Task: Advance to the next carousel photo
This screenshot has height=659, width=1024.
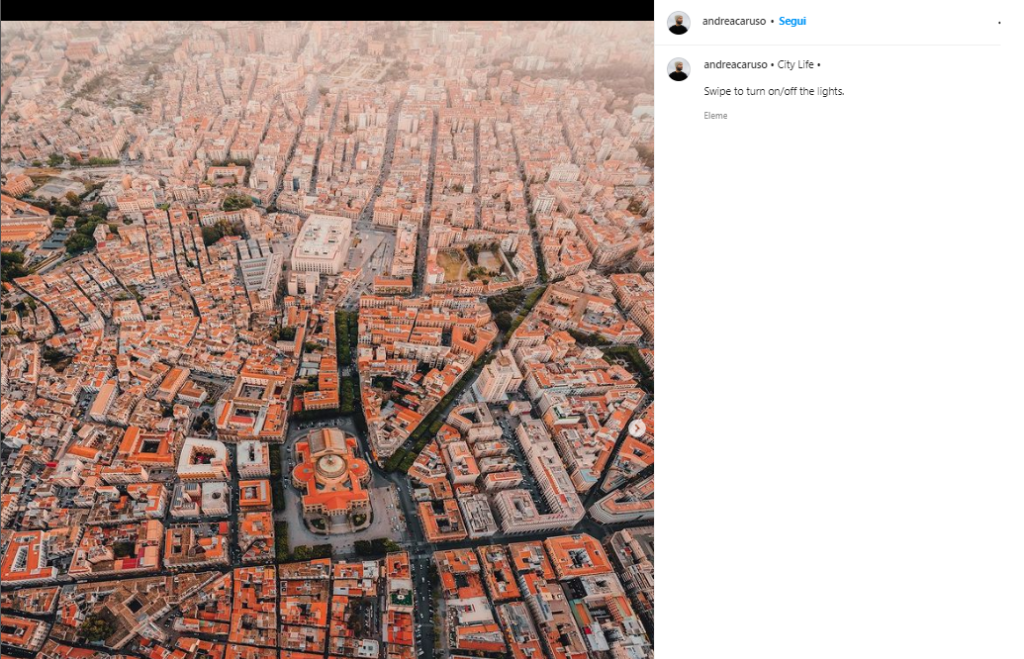Action: [637, 428]
